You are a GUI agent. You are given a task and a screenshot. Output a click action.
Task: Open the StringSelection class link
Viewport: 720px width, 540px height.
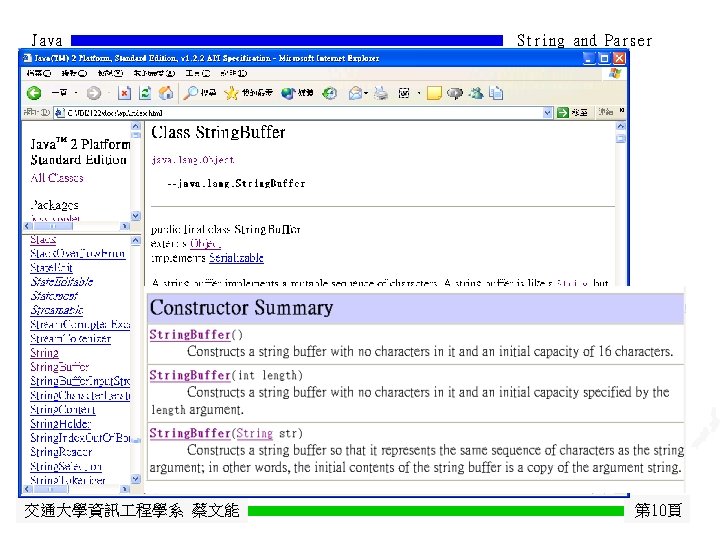66,467
